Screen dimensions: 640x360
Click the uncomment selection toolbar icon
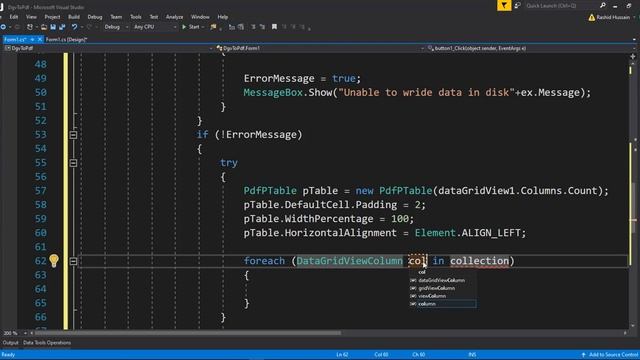click(x=241, y=27)
